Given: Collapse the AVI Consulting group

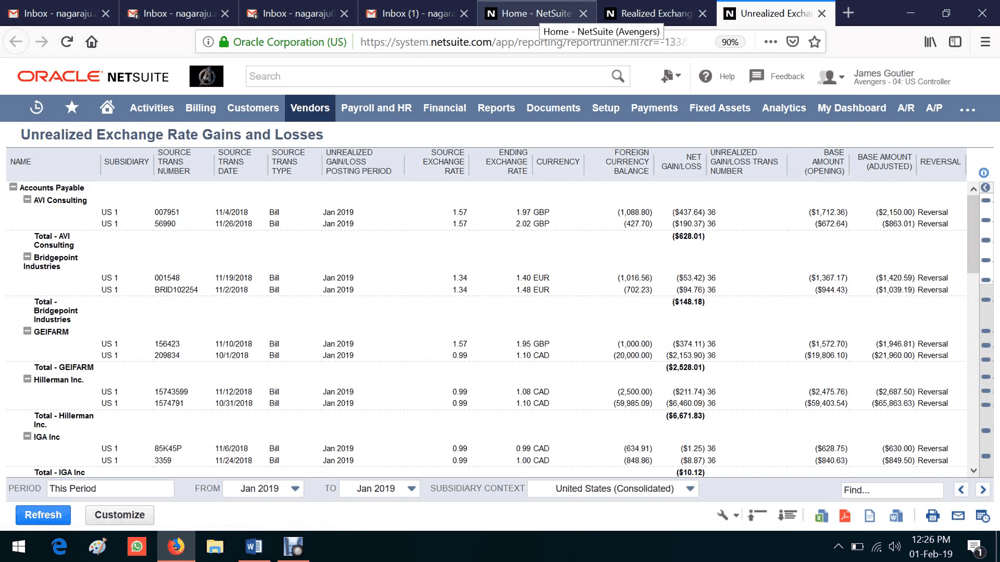Looking at the screenshot, I should tap(27, 199).
